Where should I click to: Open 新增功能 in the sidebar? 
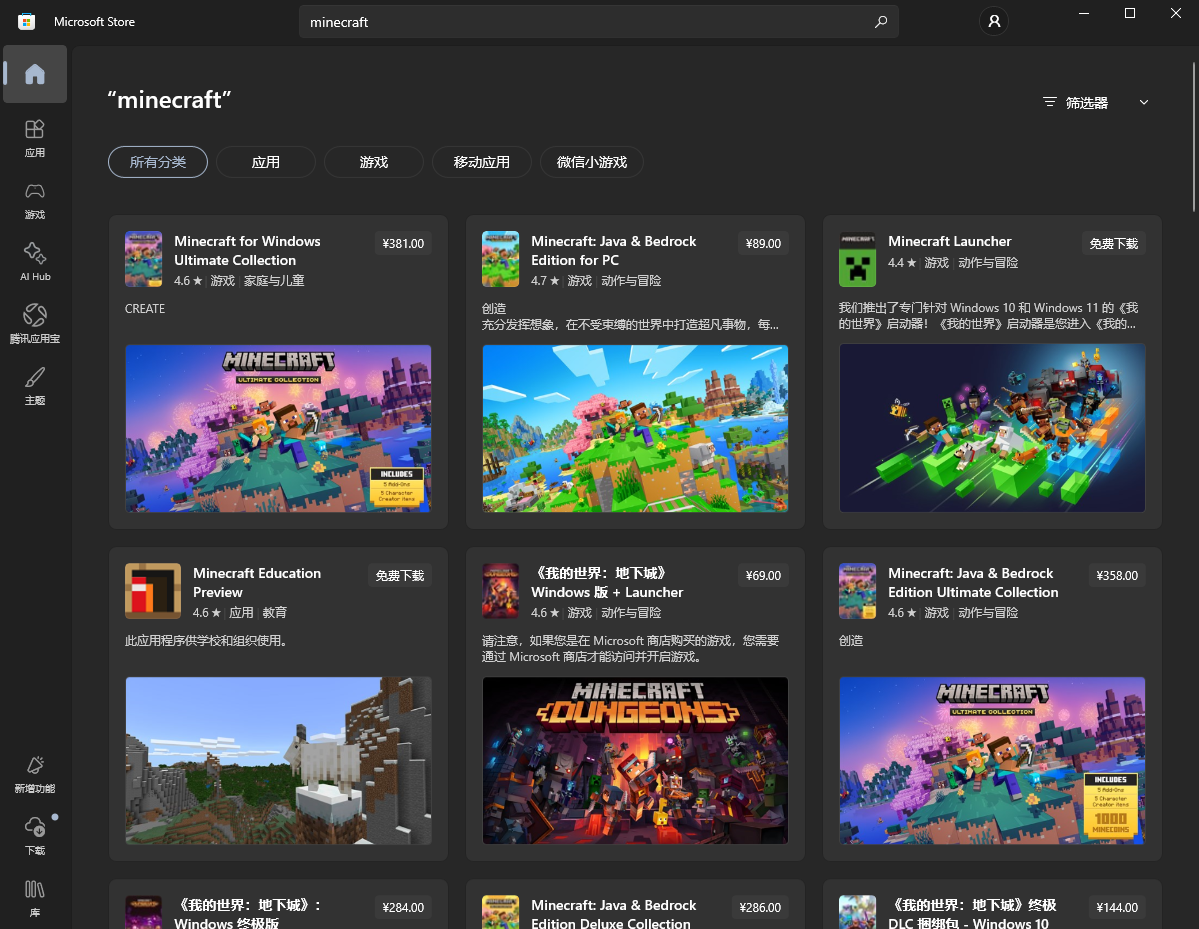tap(34, 775)
